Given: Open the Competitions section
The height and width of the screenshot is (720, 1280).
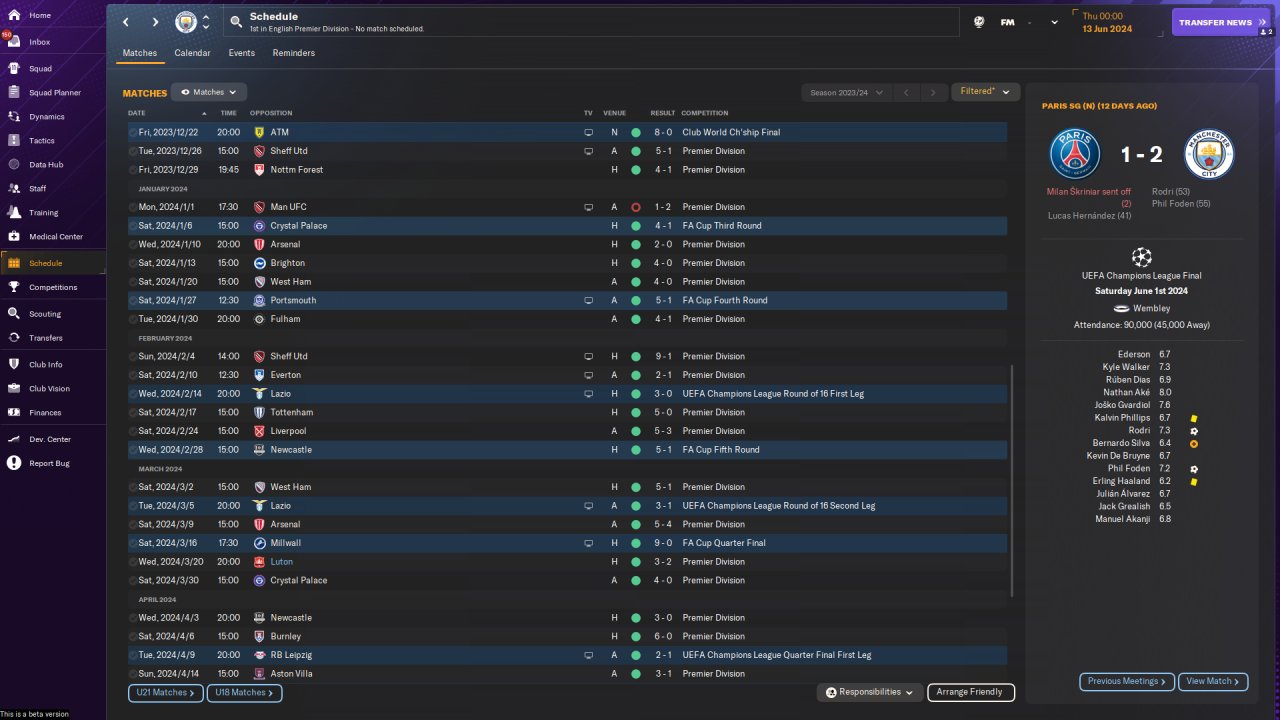Looking at the screenshot, I should tap(53, 287).
